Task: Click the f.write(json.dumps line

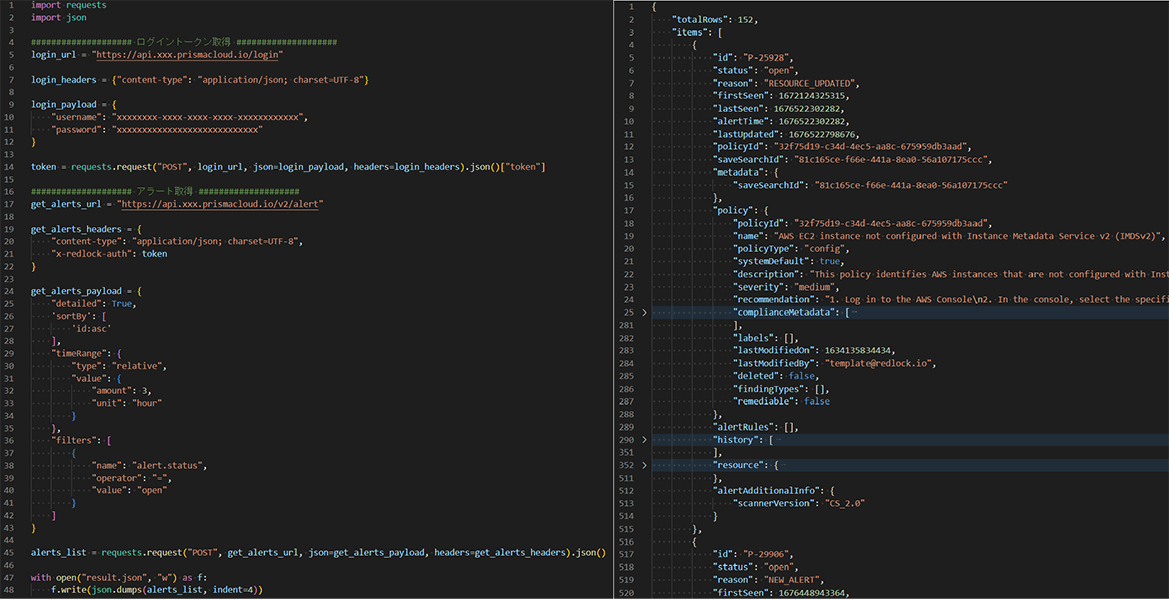Action: click(157, 590)
